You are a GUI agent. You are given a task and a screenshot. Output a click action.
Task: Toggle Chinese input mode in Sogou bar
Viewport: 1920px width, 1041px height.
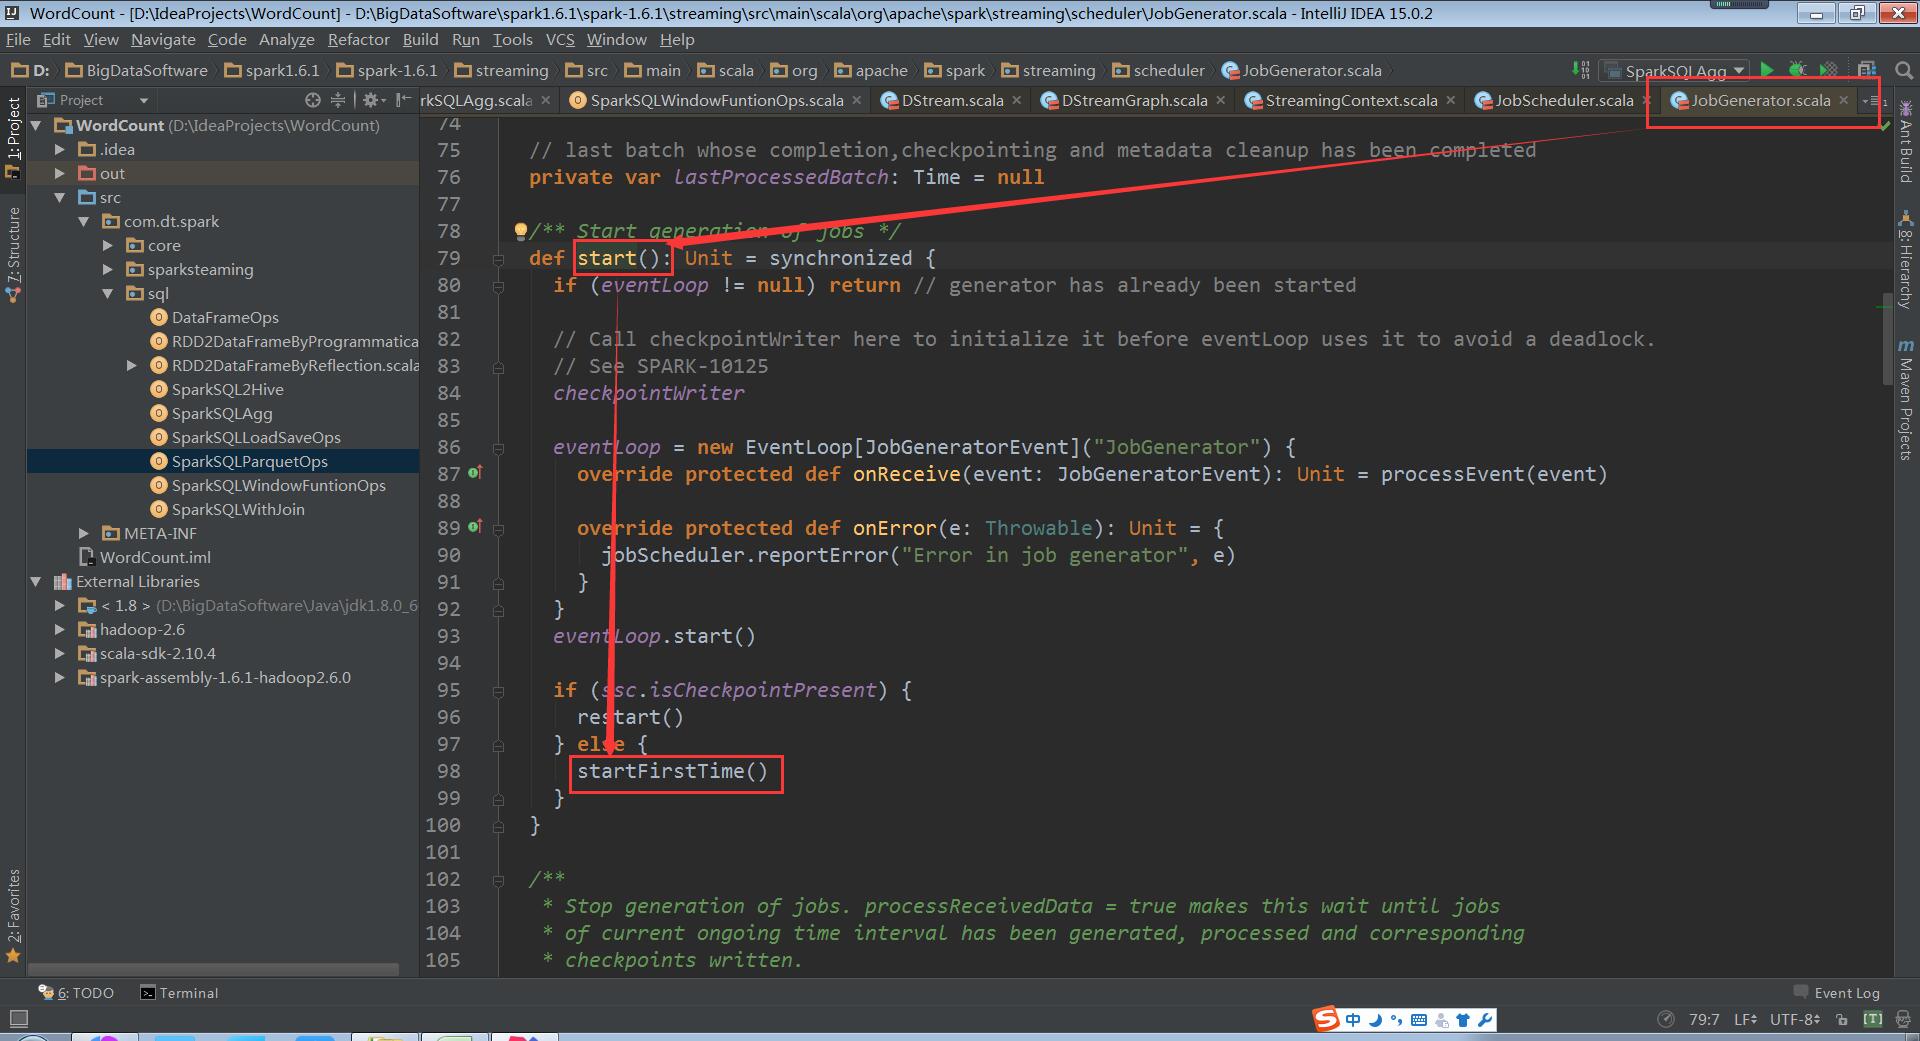pos(1353,1020)
